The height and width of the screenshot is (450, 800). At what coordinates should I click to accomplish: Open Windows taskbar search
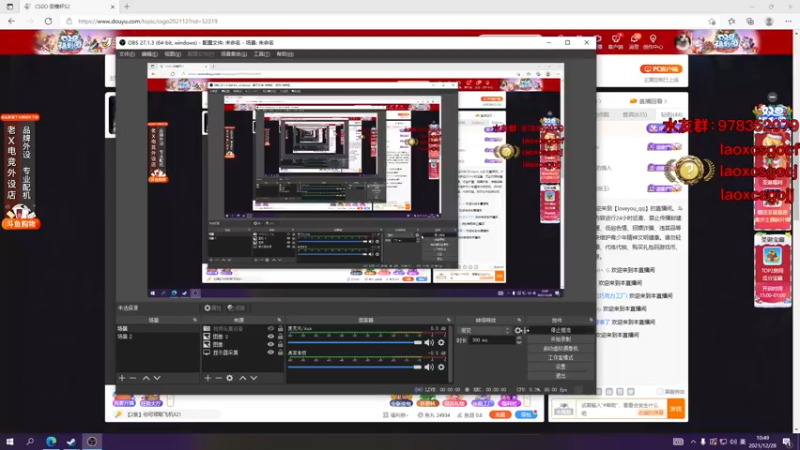point(30,442)
